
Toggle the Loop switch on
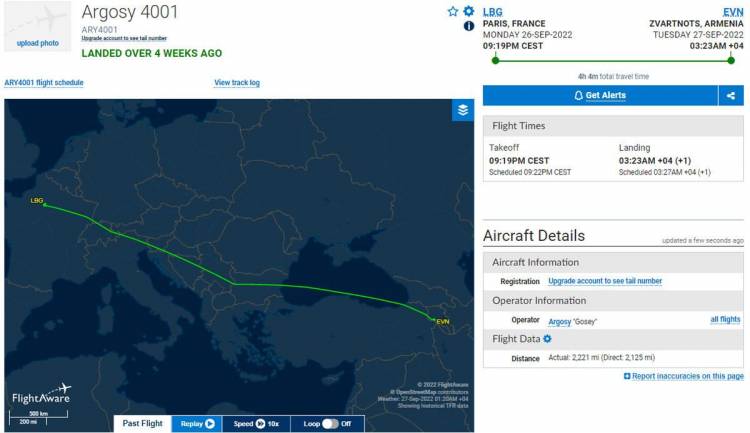click(x=330, y=423)
